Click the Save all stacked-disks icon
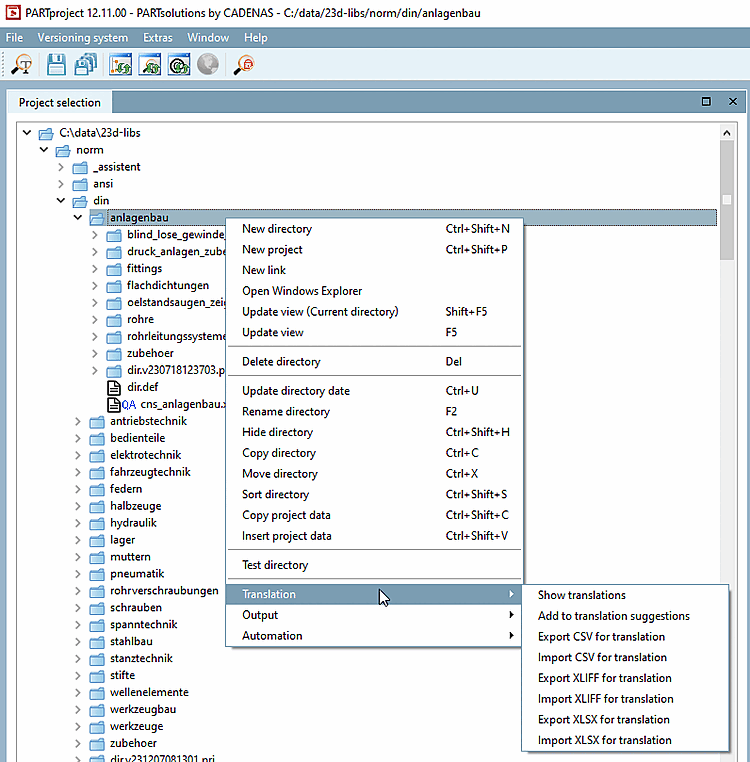The height and width of the screenshot is (762, 750). click(x=86, y=64)
